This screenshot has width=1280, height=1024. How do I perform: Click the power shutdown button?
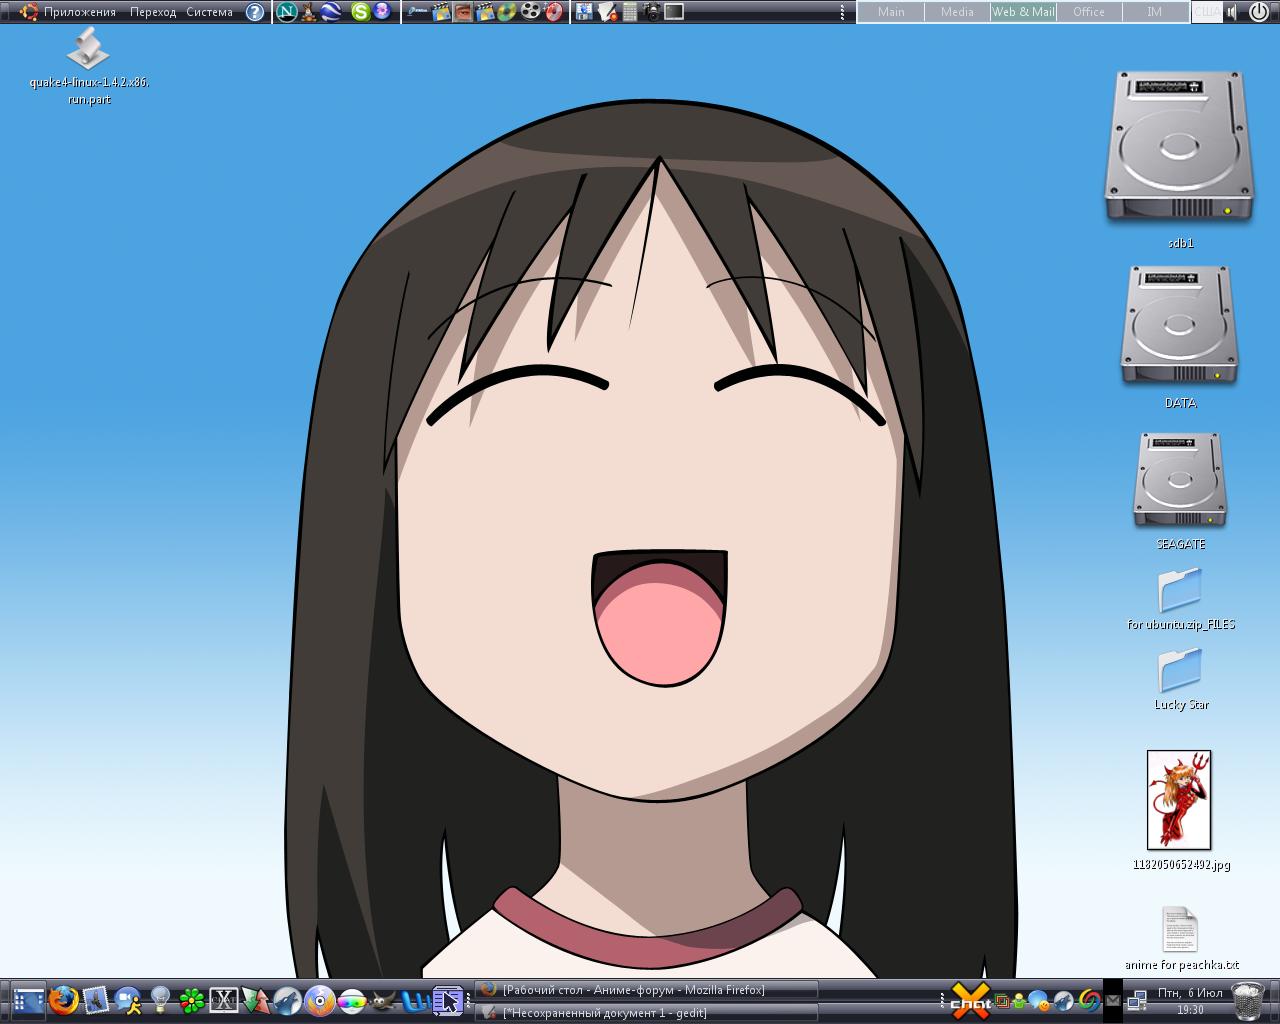coord(1259,12)
